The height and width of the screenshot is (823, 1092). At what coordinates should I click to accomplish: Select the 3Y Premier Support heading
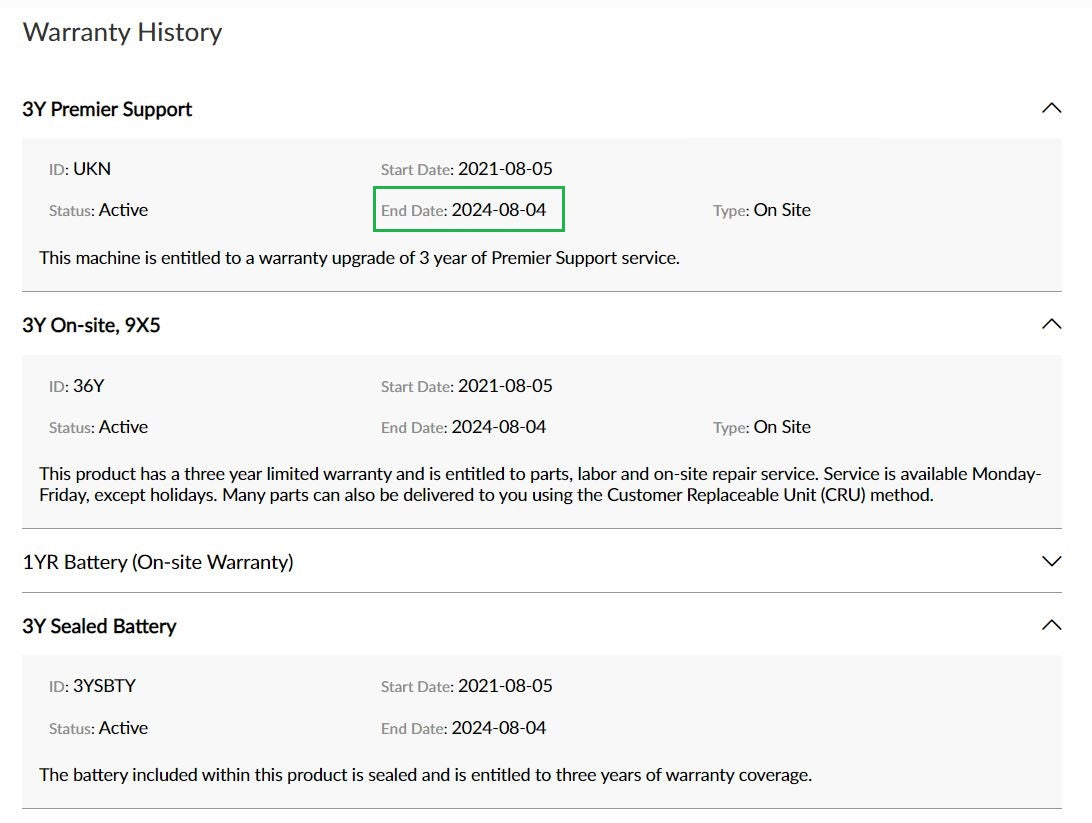tap(106, 109)
